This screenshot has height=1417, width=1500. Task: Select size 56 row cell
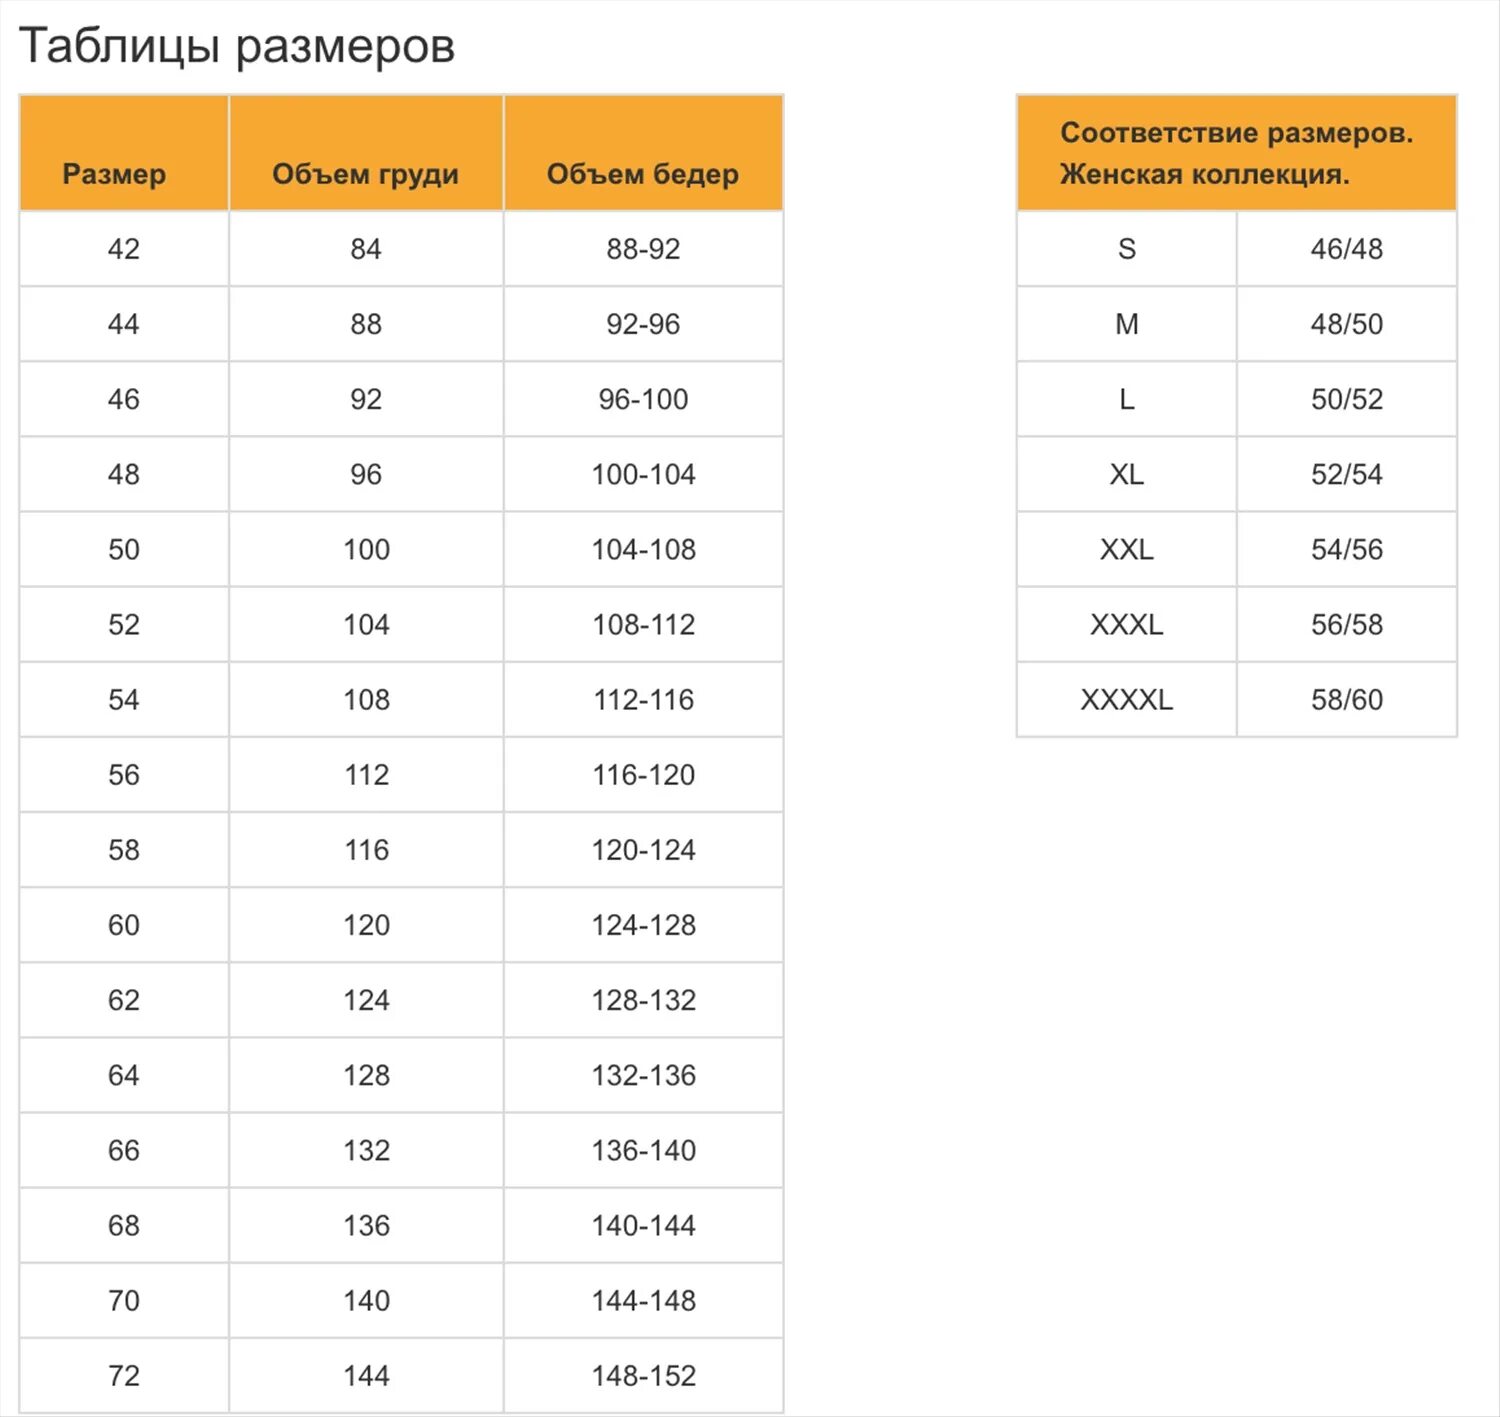point(124,775)
